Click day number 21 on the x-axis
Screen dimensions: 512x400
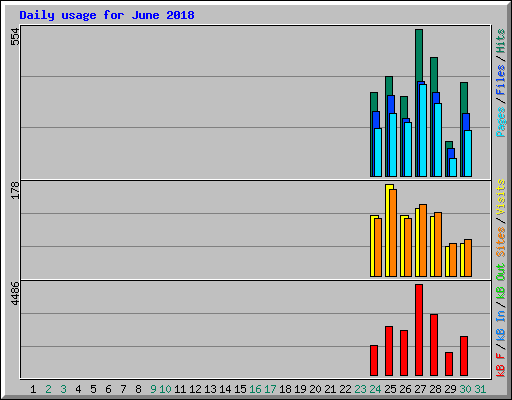tap(330, 389)
